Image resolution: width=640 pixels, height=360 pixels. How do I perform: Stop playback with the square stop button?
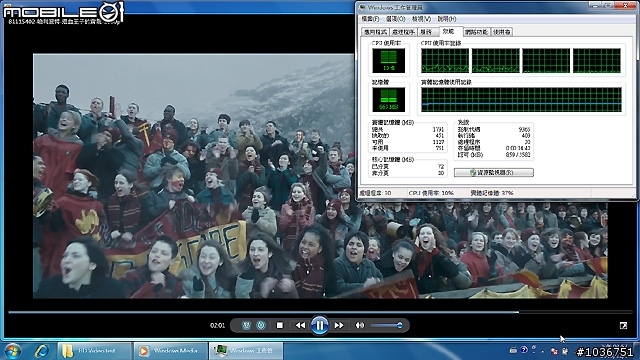click(x=280, y=325)
